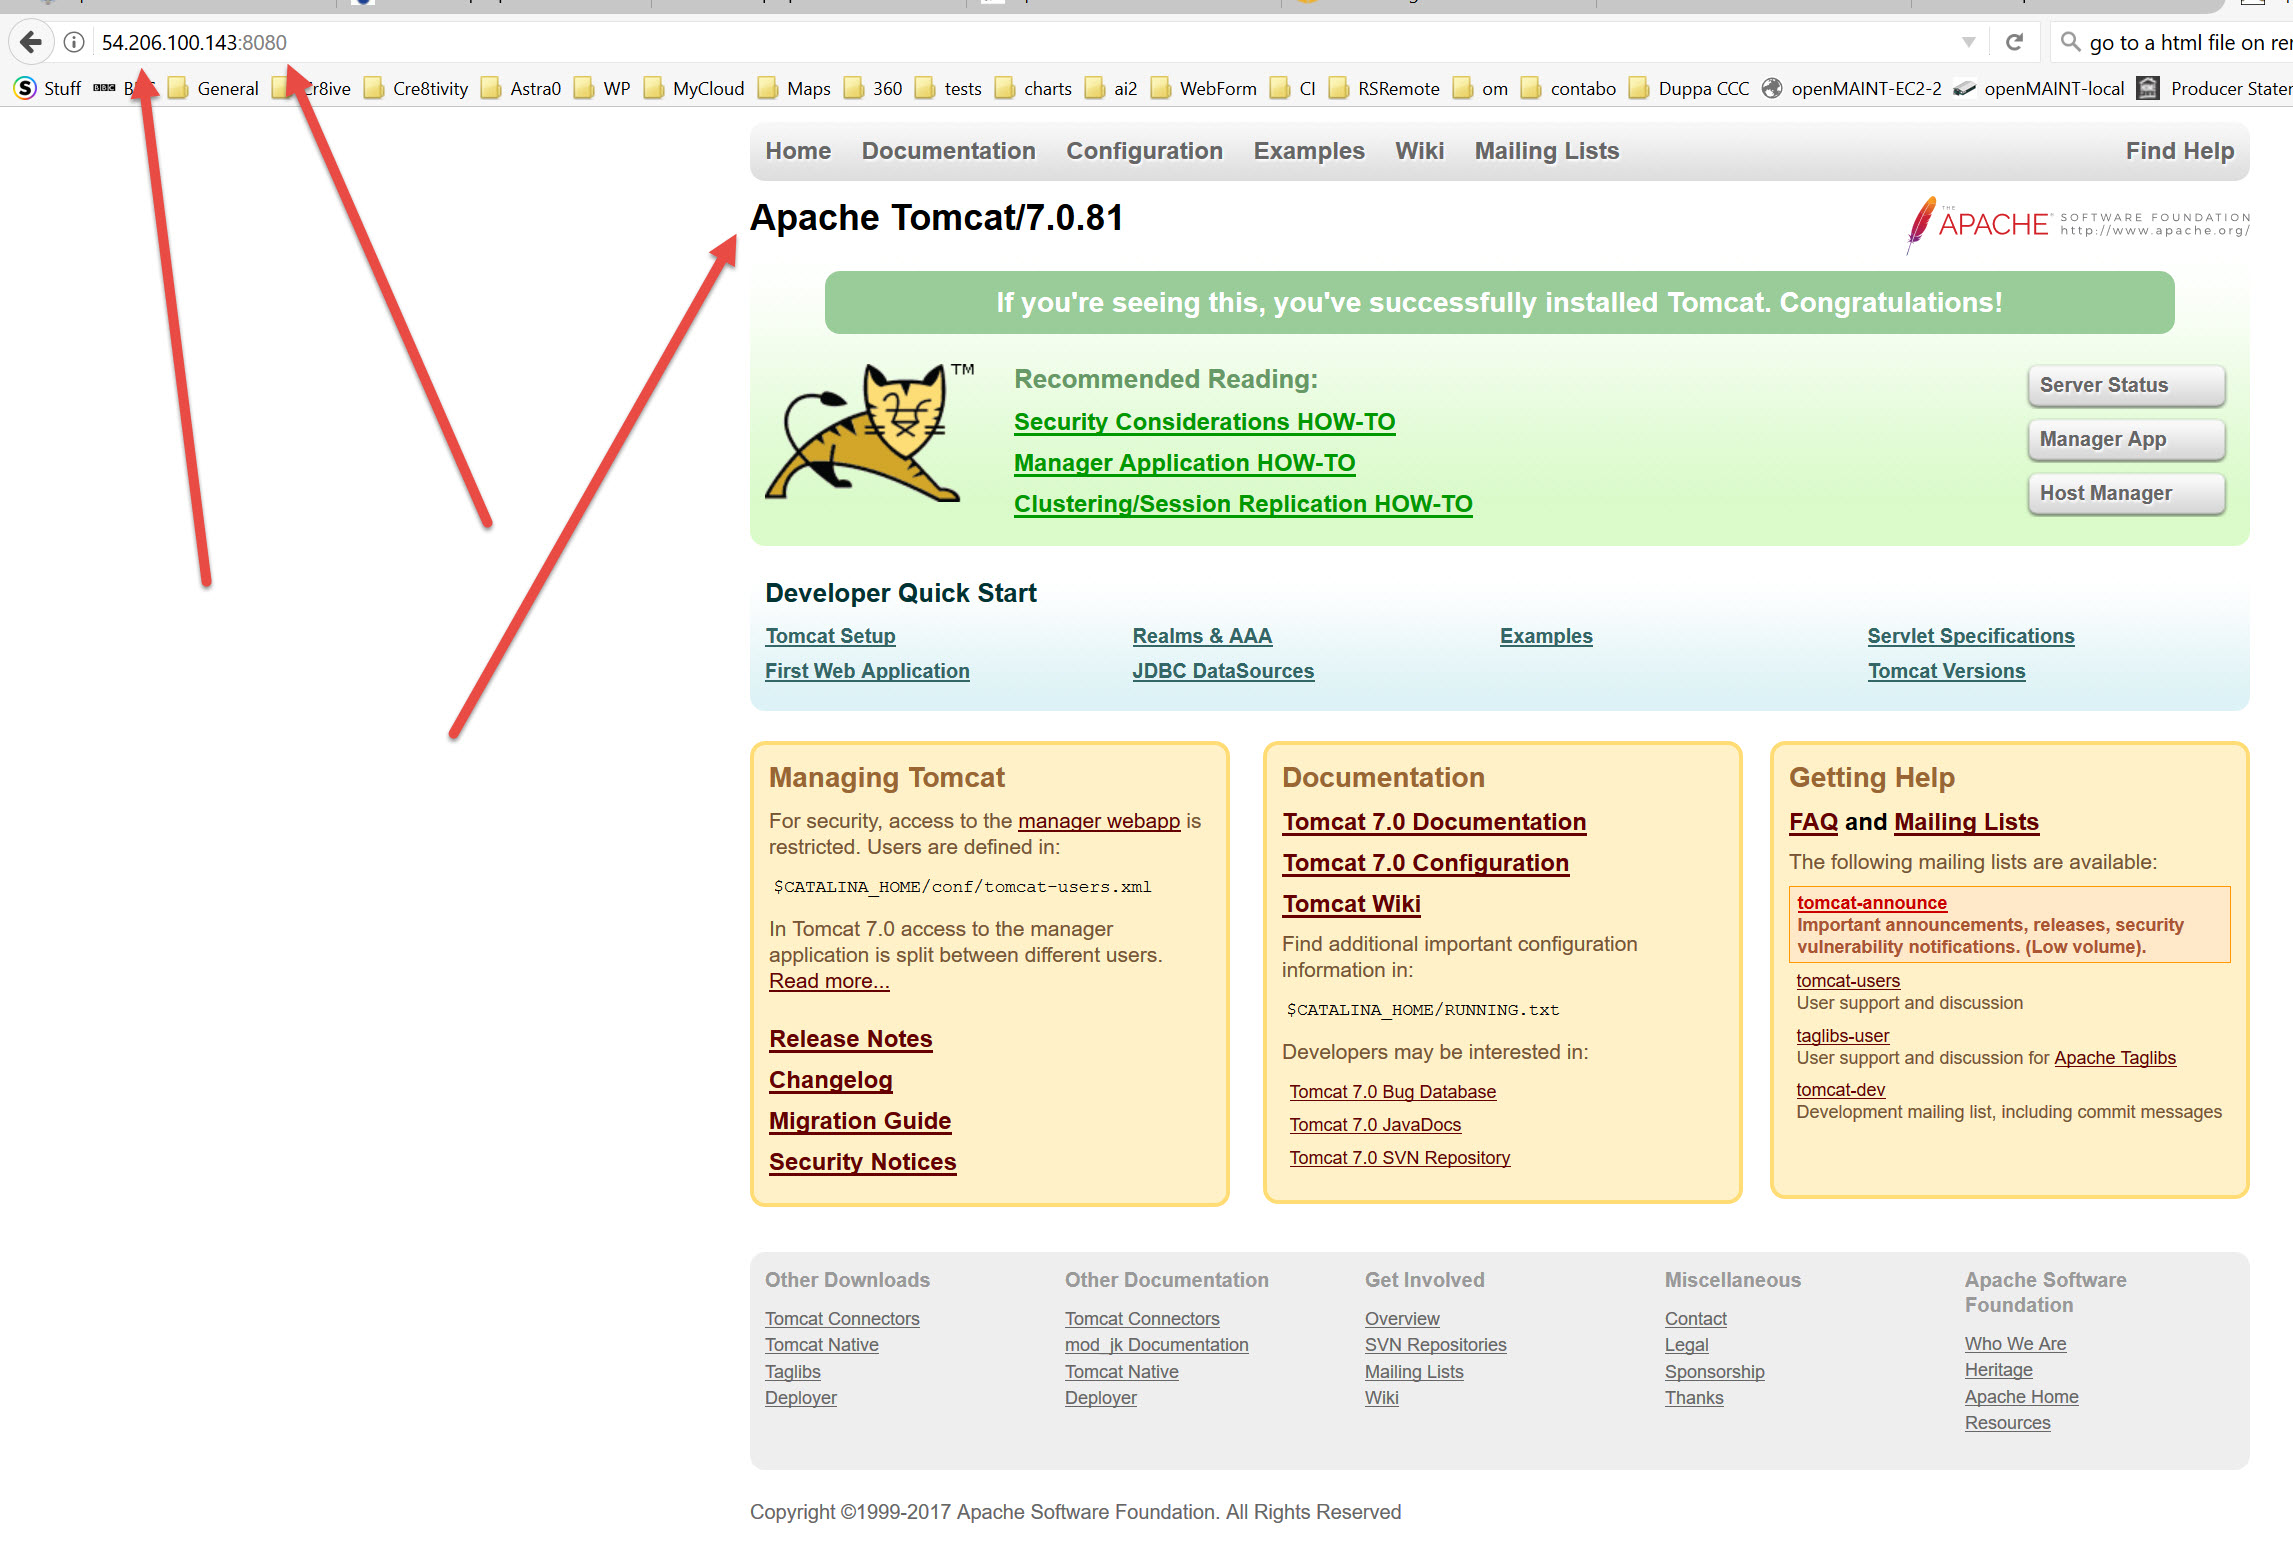Click the site info icon in address bar
This screenshot has width=2293, height=1545.
74,42
